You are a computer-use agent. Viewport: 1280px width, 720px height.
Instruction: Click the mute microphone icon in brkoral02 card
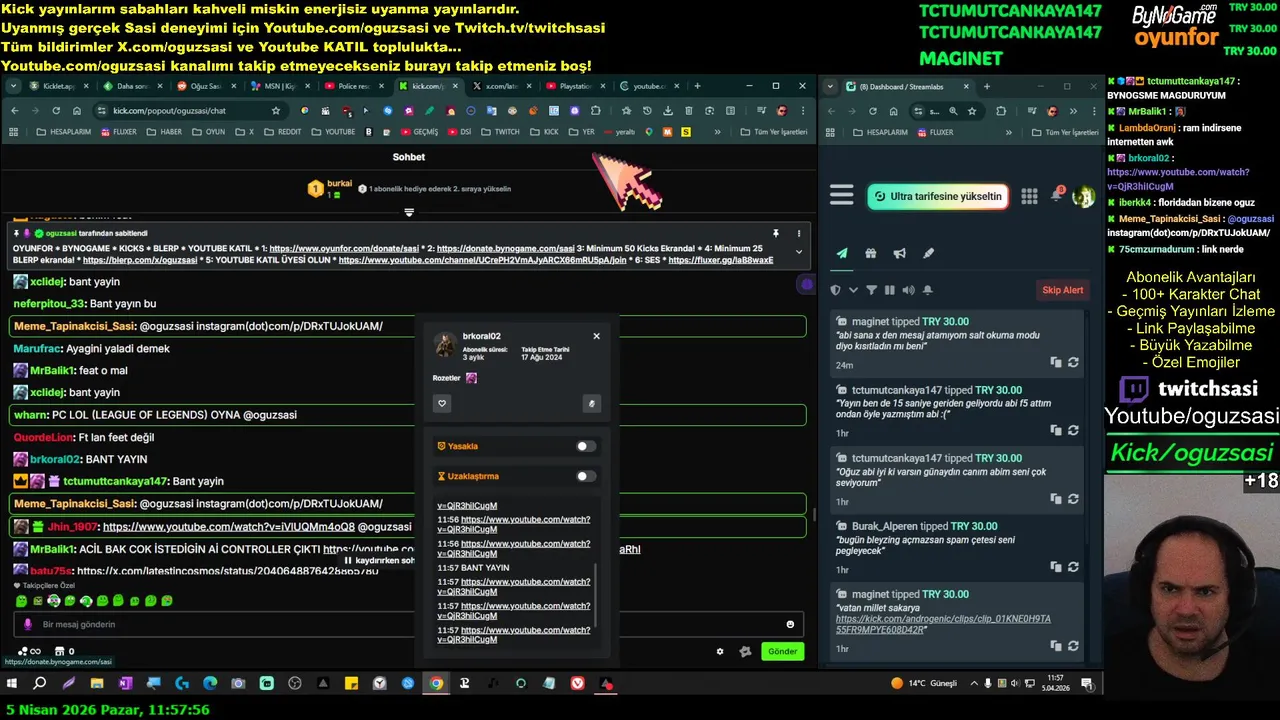coord(591,403)
